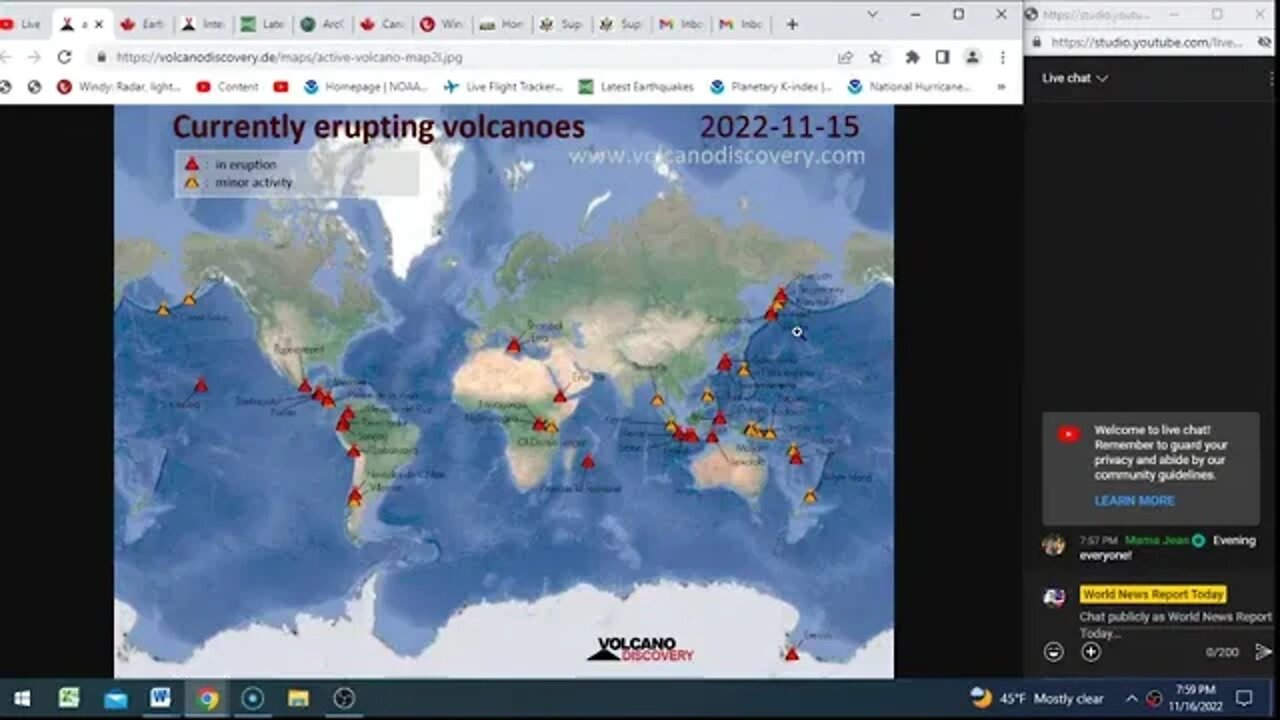Open the Chrome three-dot menu
The width and height of the screenshot is (1280, 720).
(1002, 57)
